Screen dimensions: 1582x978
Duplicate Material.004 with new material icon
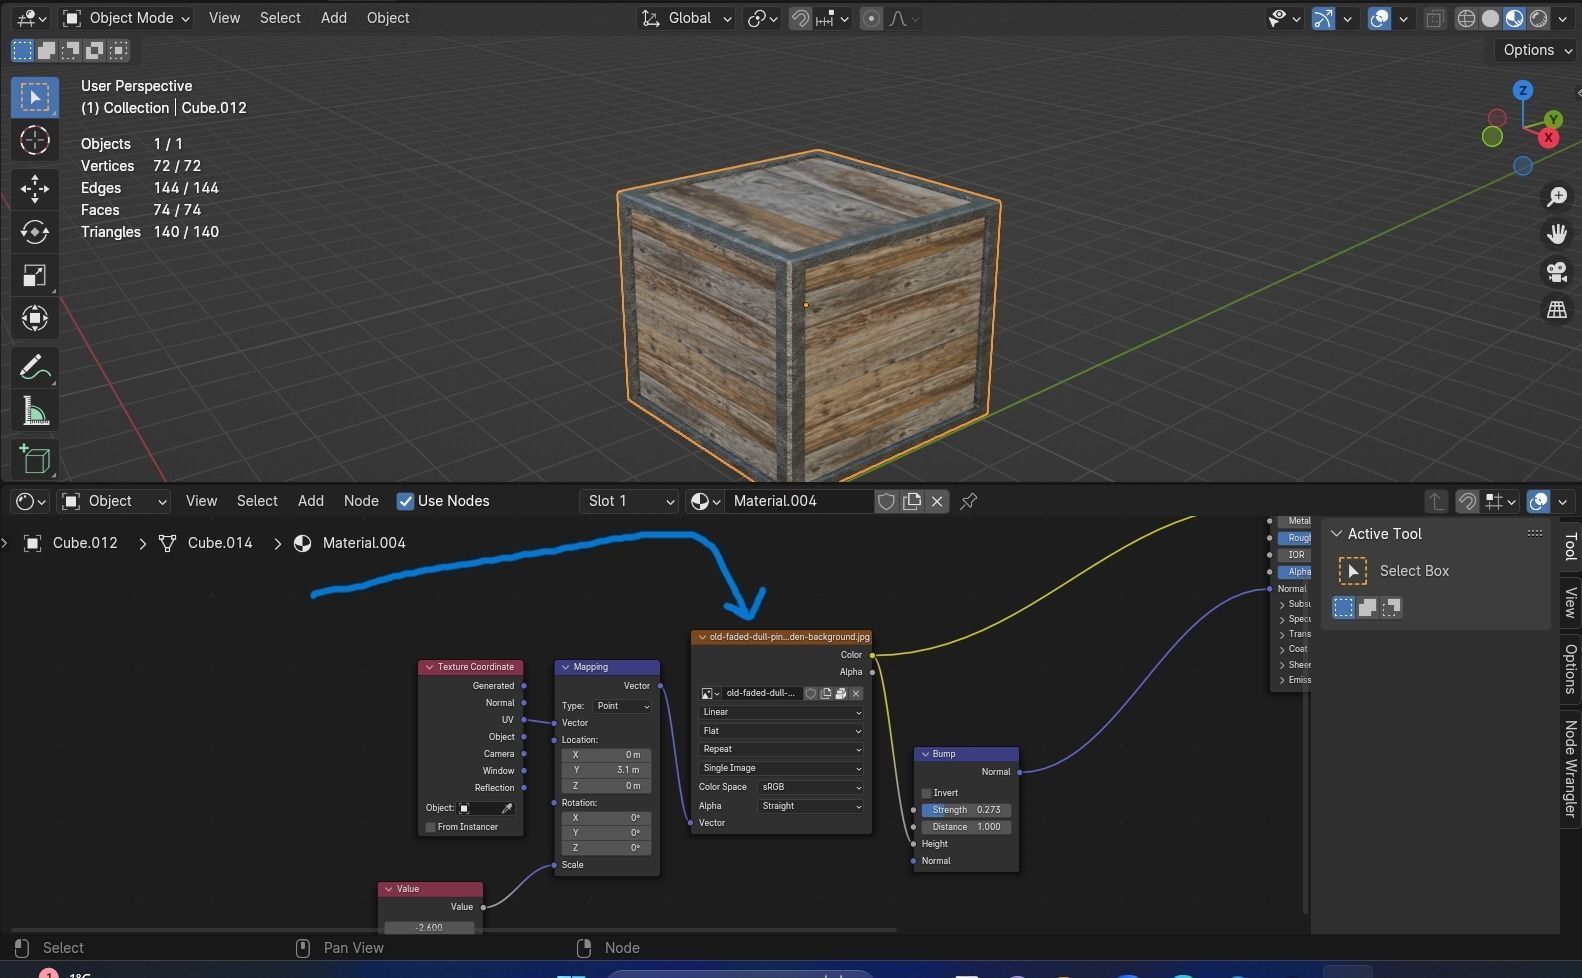[912, 501]
